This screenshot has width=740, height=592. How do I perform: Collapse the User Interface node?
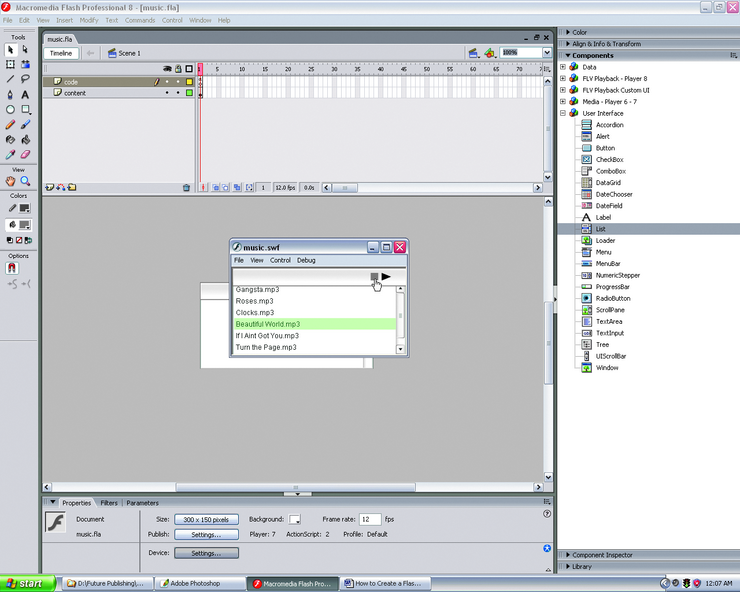[x=563, y=113]
